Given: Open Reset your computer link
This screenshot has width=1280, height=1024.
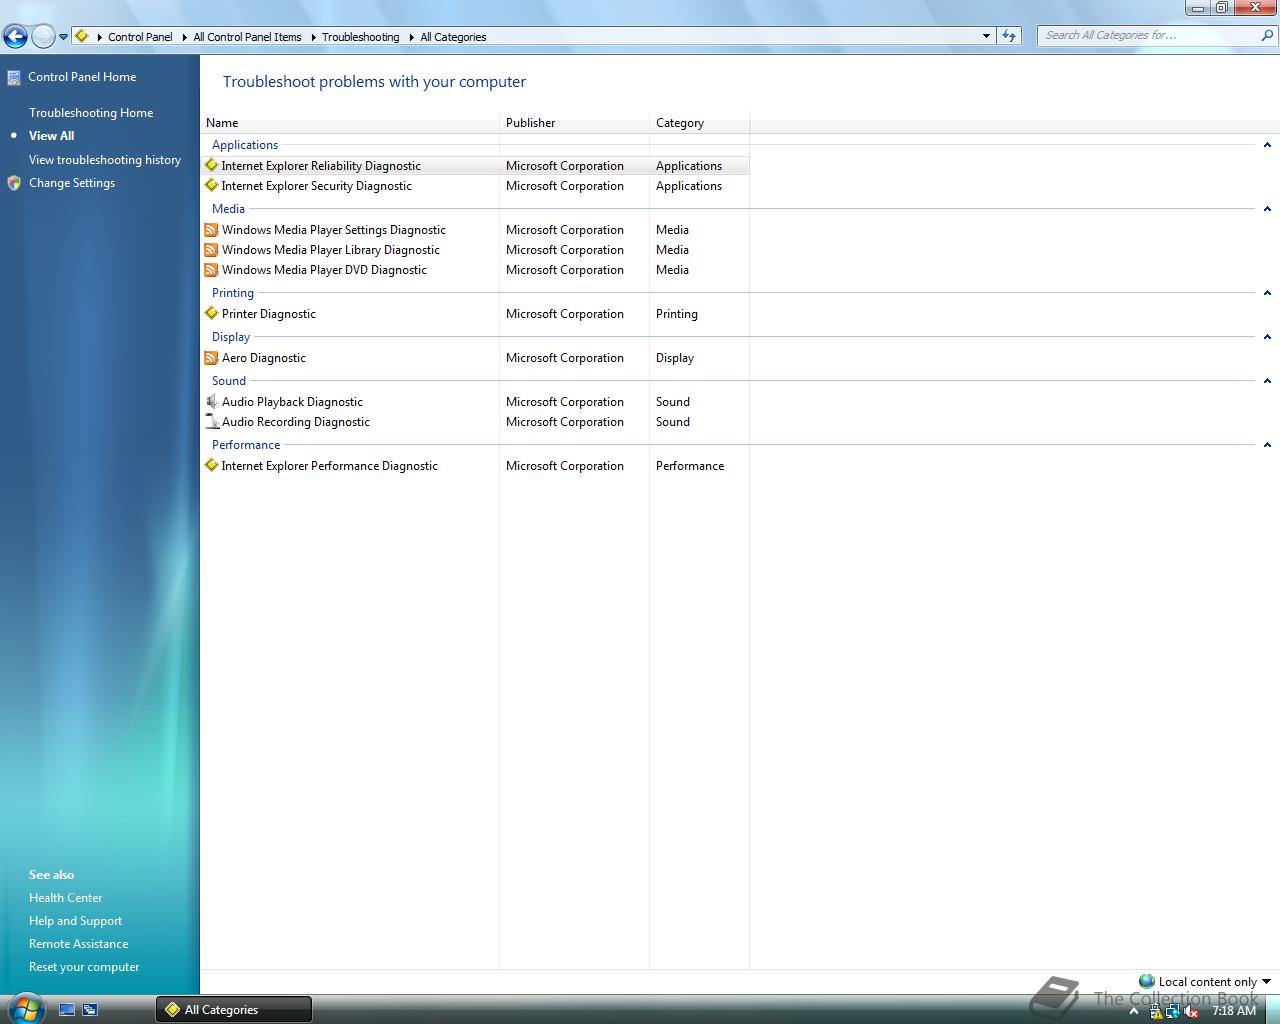Looking at the screenshot, I should 84,967.
